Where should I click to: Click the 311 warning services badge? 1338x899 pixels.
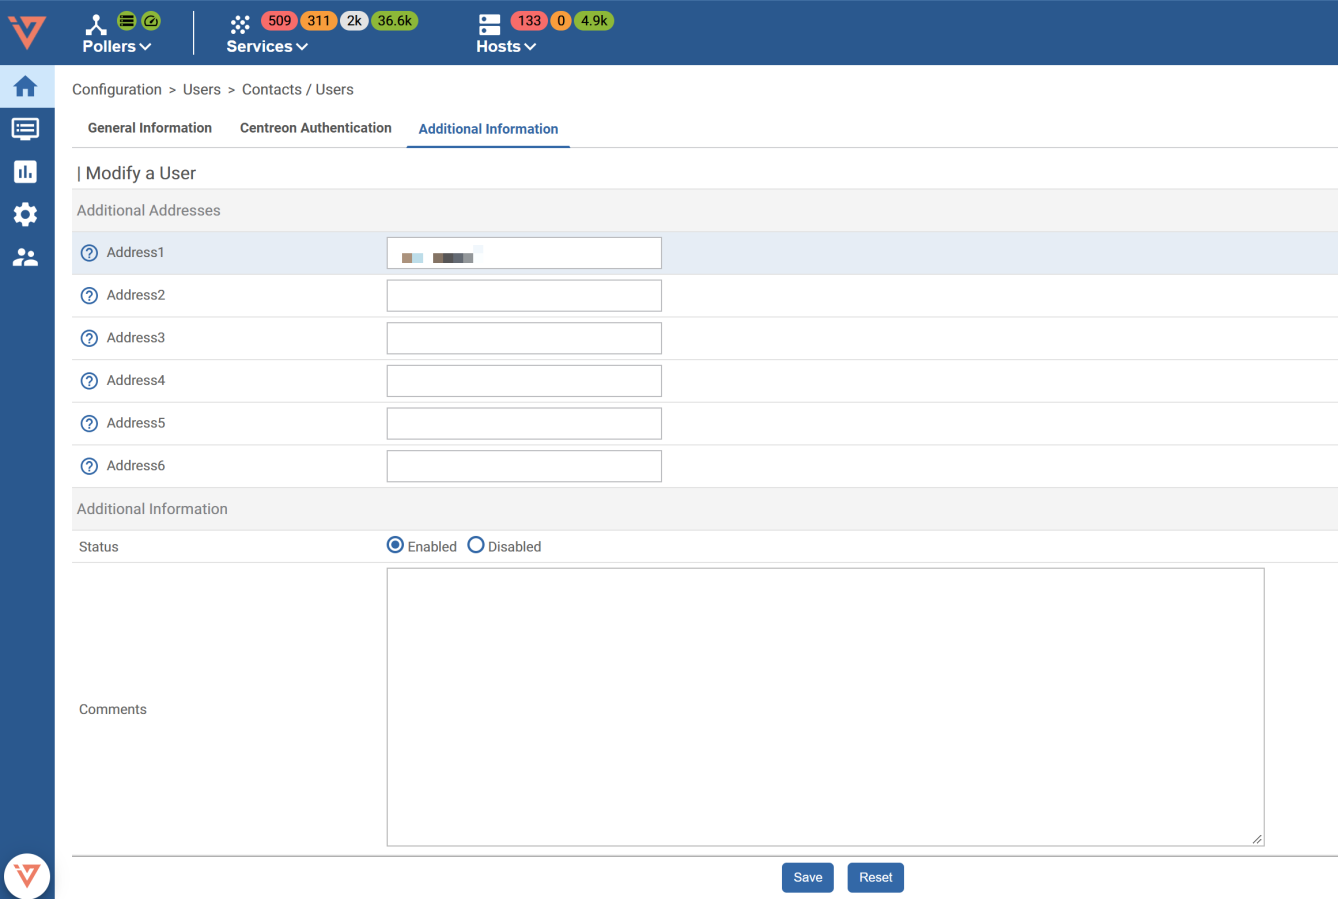[319, 21]
